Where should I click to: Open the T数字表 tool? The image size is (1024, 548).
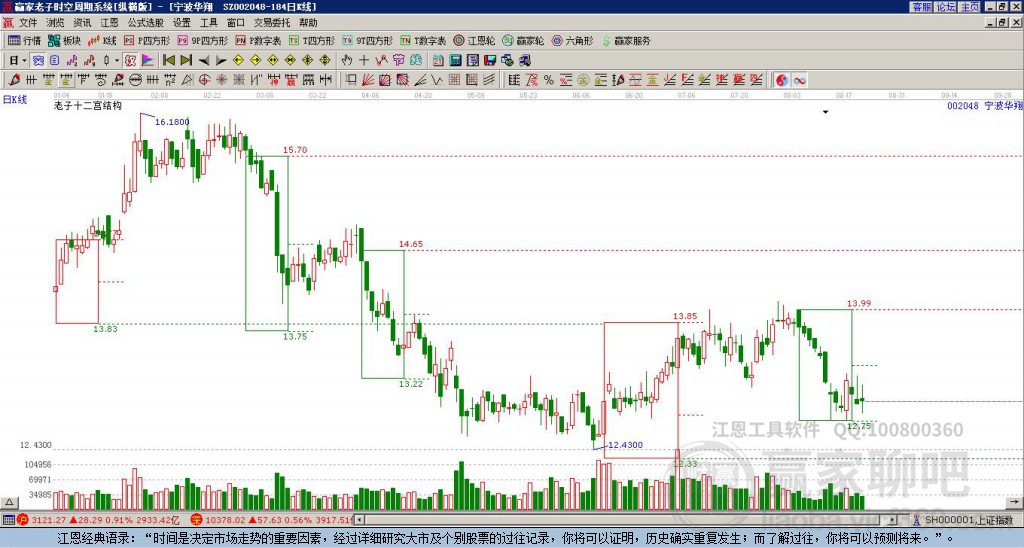pos(423,40)
